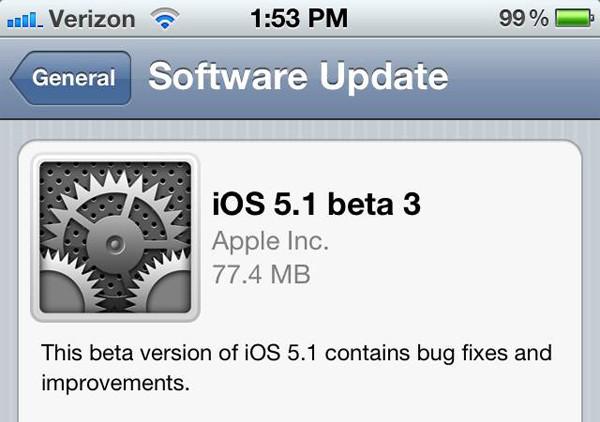
Task: Tap the Software Update title
Action: click(298, 77)
